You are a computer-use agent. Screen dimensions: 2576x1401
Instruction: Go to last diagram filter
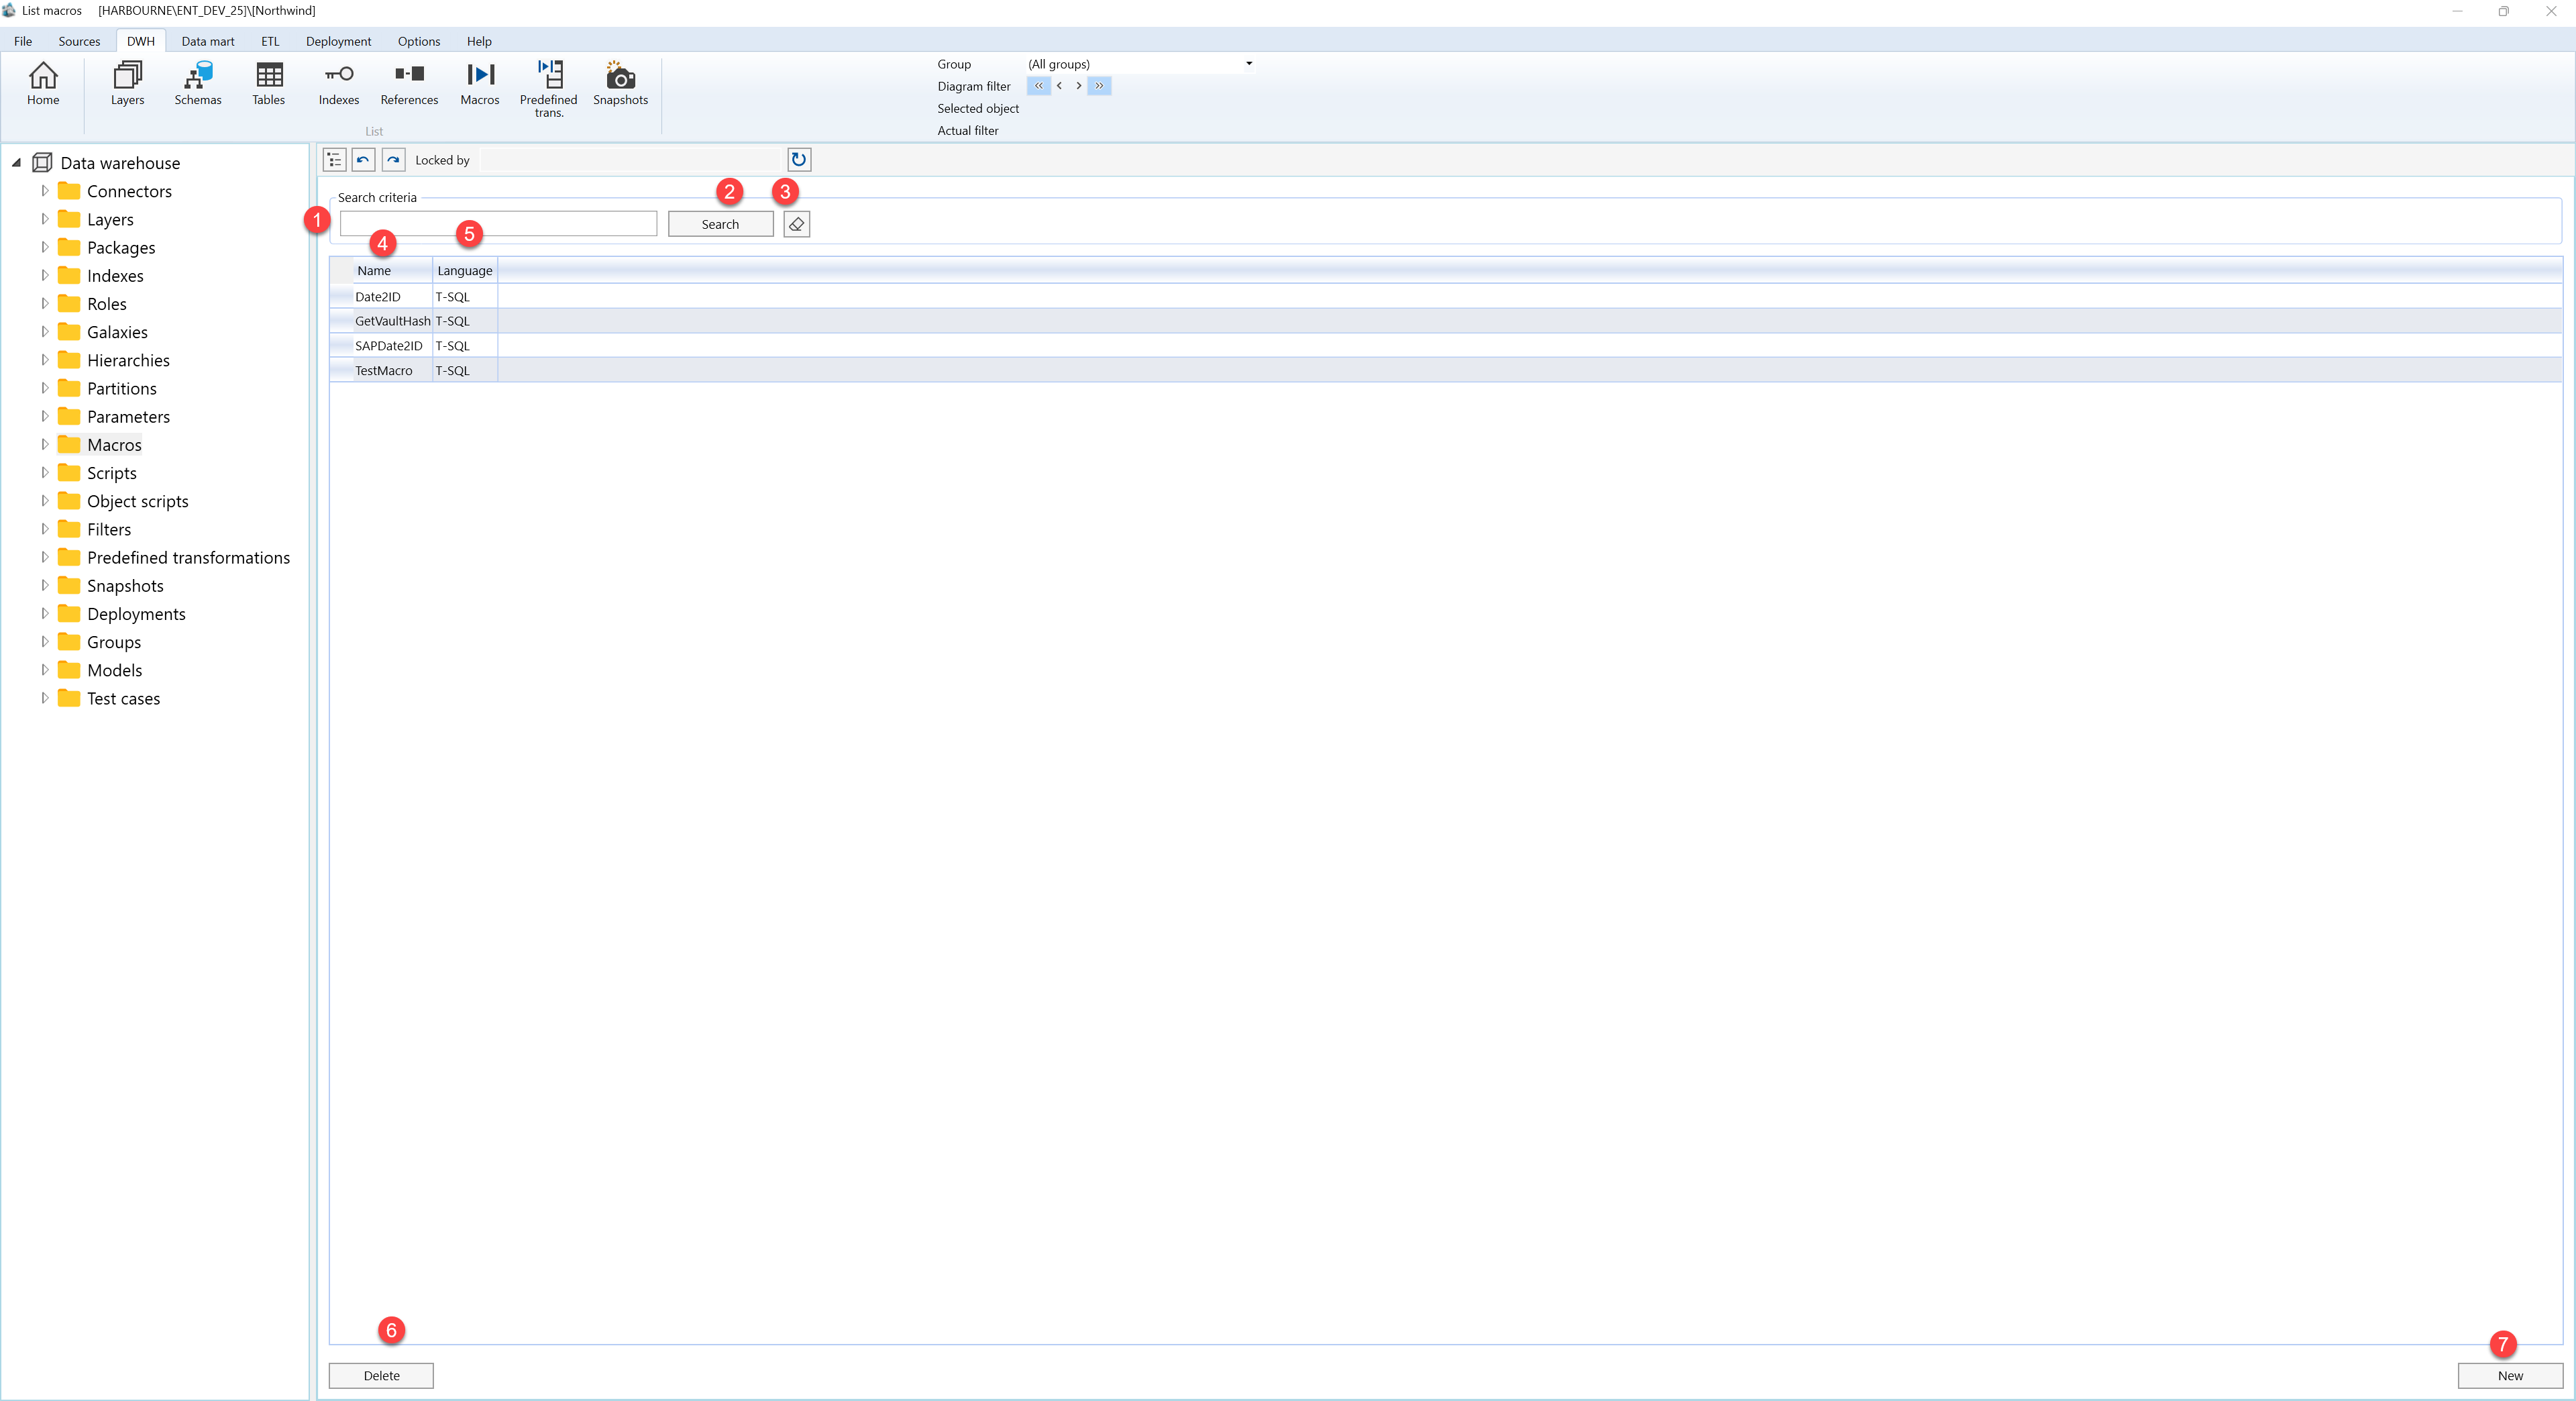1099,86
